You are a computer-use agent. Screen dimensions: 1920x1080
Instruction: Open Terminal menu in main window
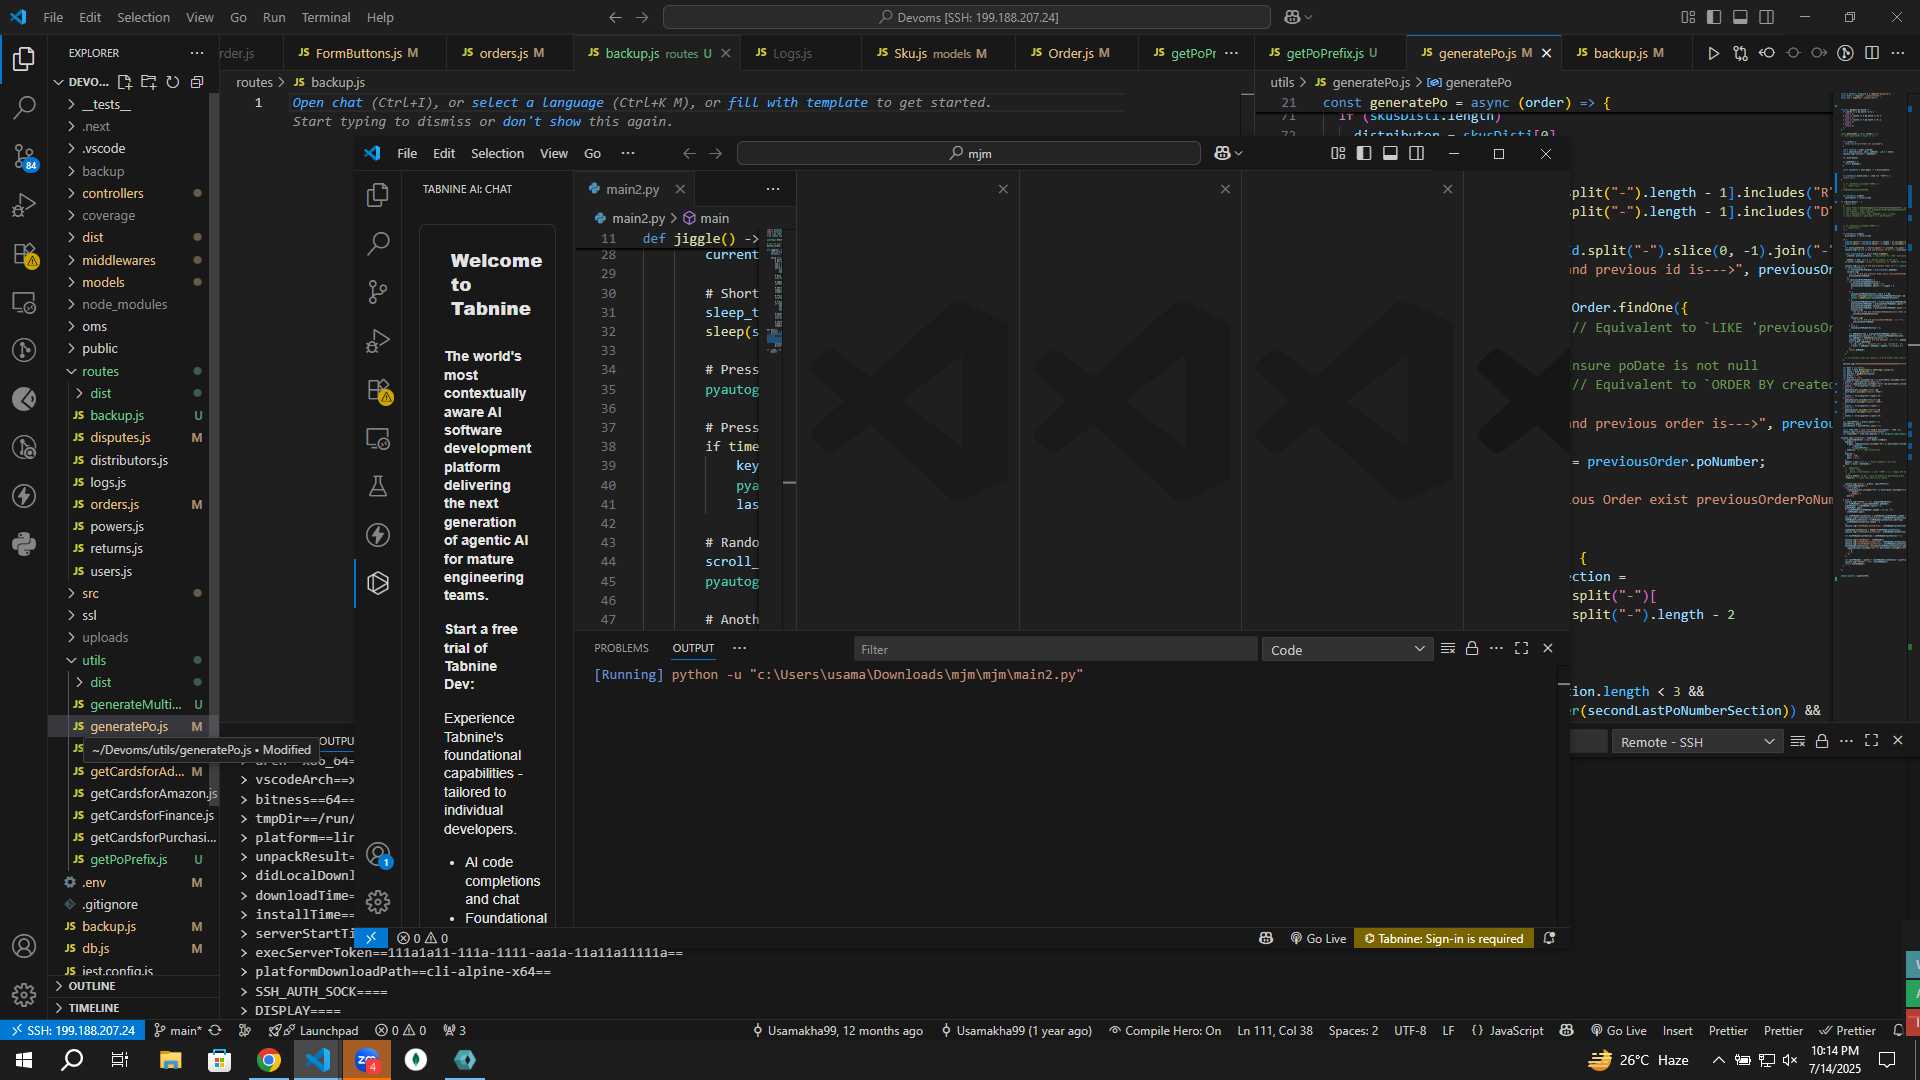pos(326,17)
